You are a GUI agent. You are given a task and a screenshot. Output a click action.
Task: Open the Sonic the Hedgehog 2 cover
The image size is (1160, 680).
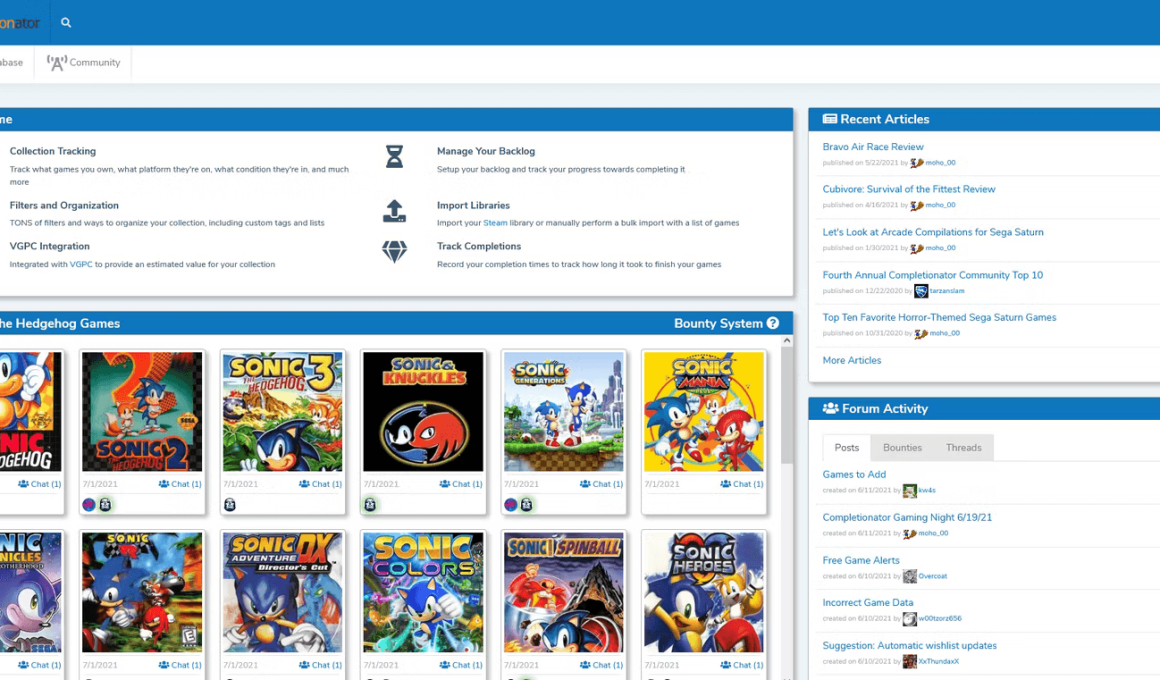coord(142,411)
